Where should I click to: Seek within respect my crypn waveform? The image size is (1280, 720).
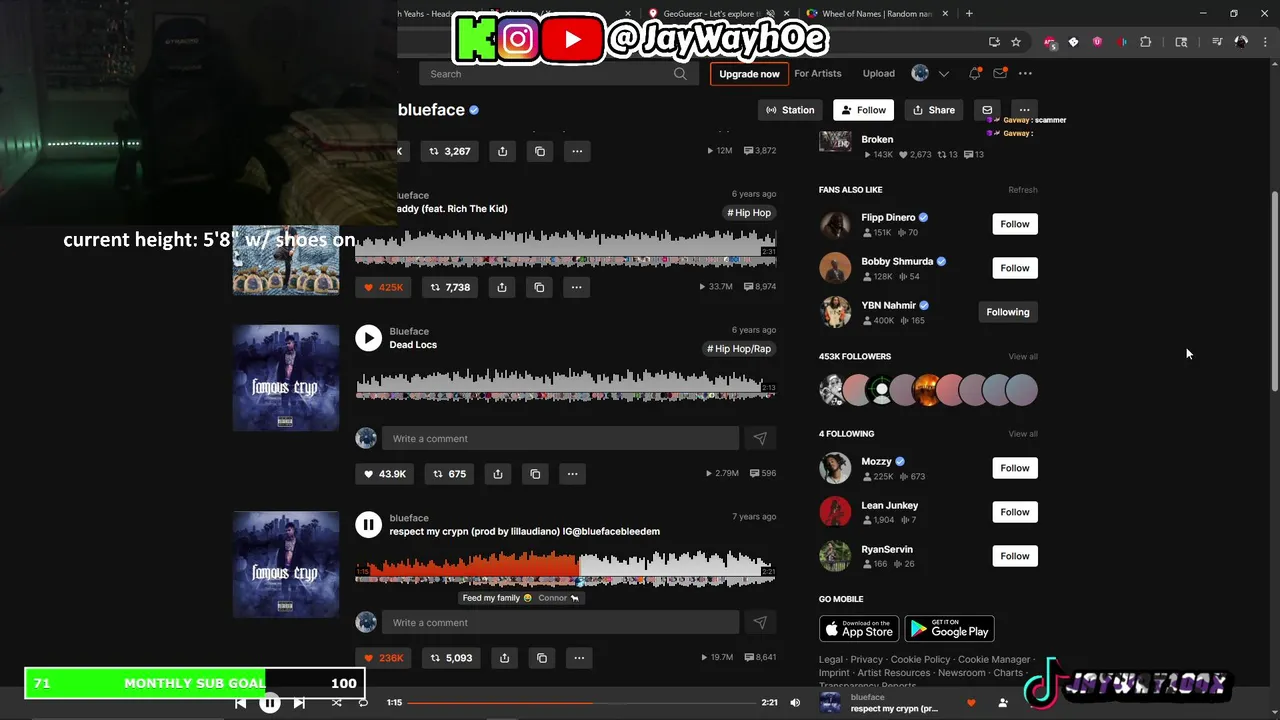[x=565, y=567]
